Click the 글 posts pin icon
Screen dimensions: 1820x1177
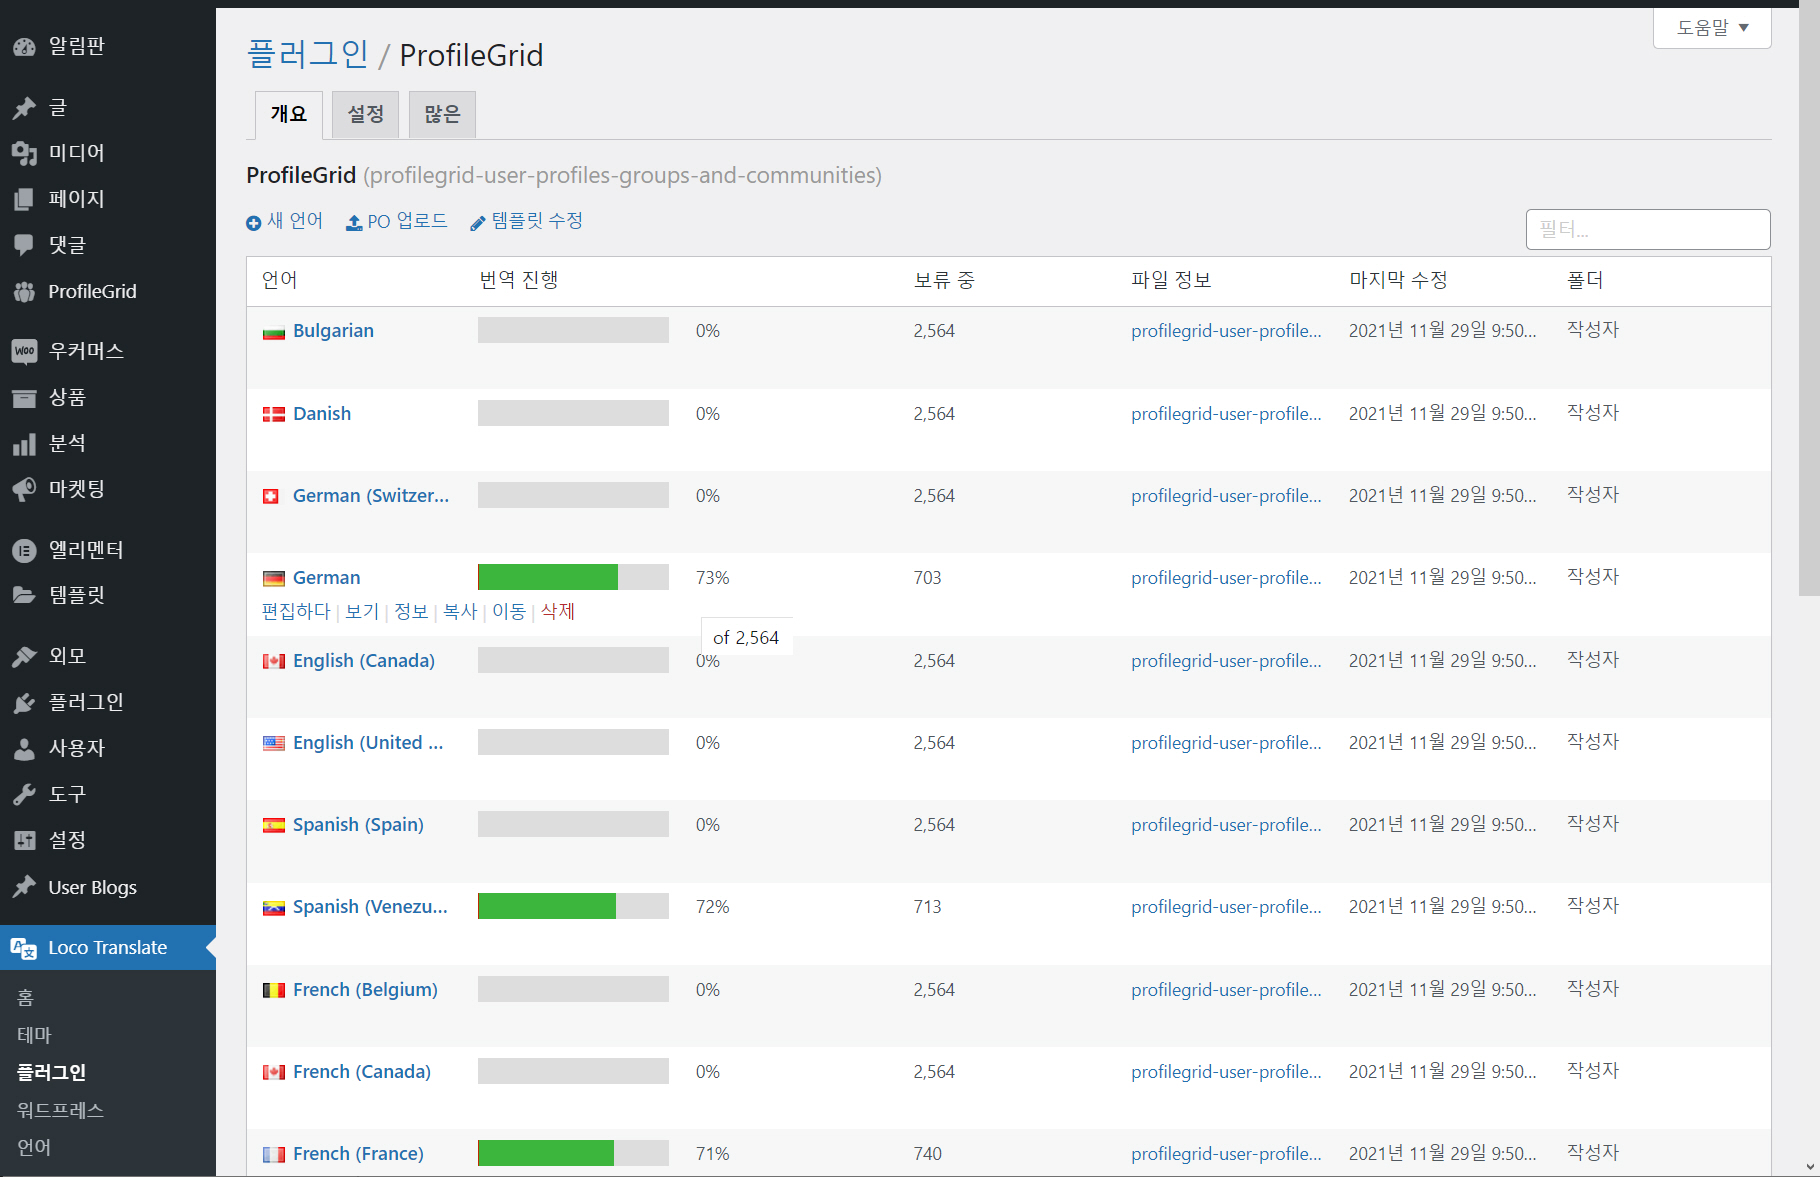24,107
